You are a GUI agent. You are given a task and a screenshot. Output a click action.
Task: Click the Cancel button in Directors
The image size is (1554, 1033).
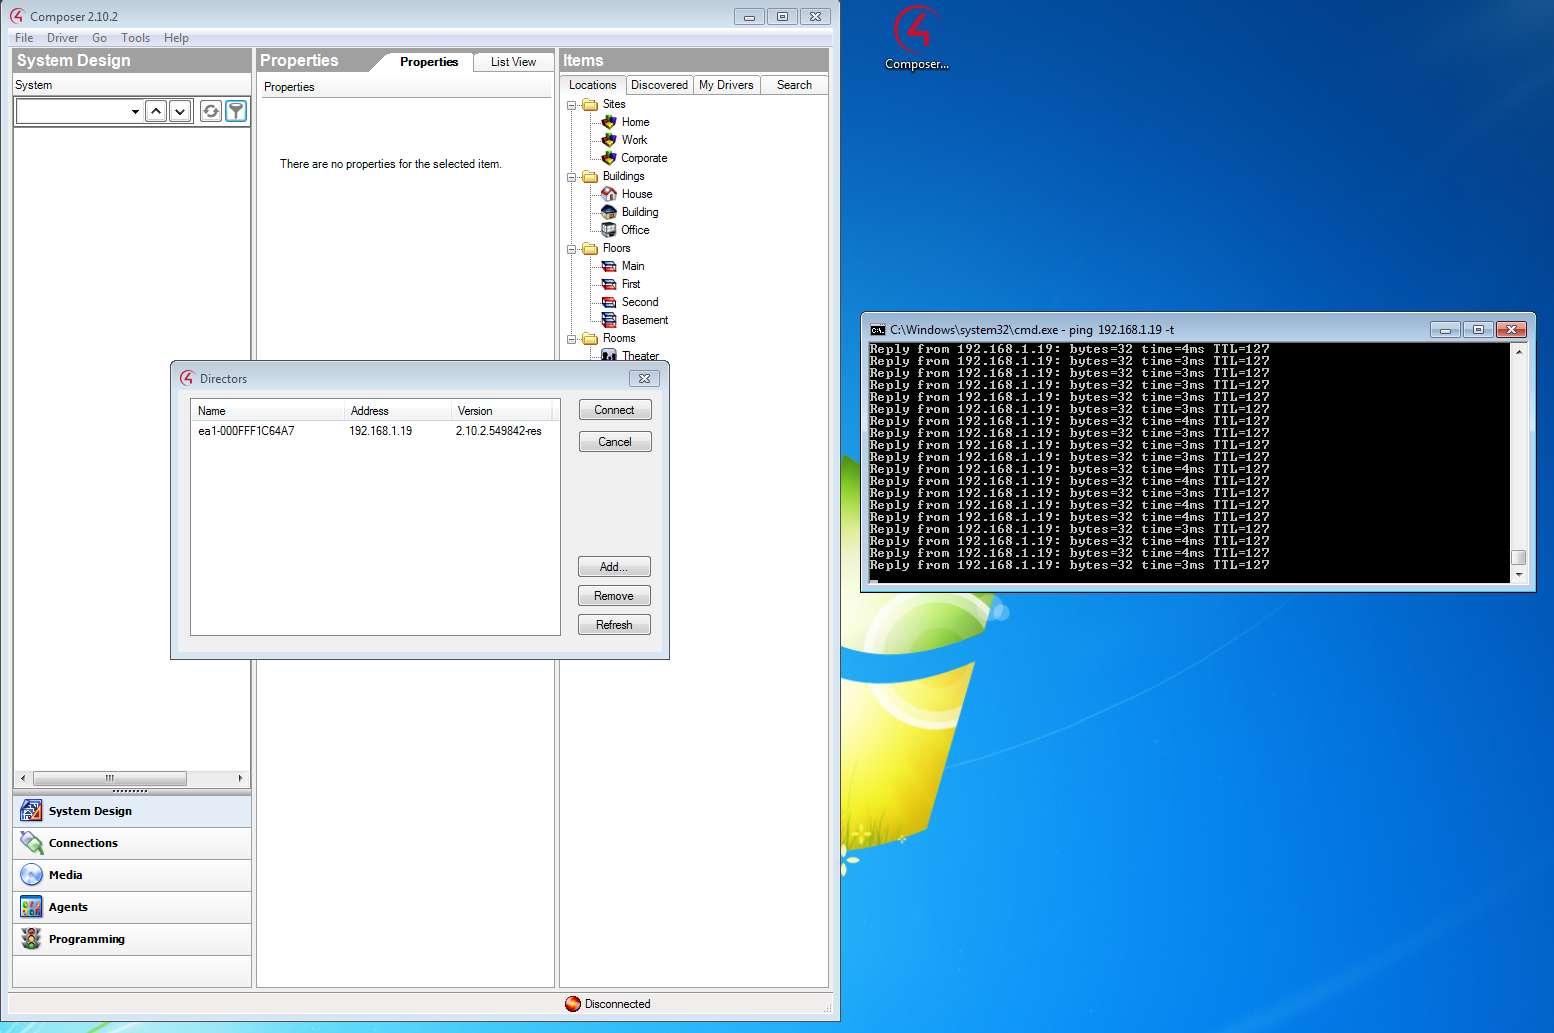(x=614, y=442)
